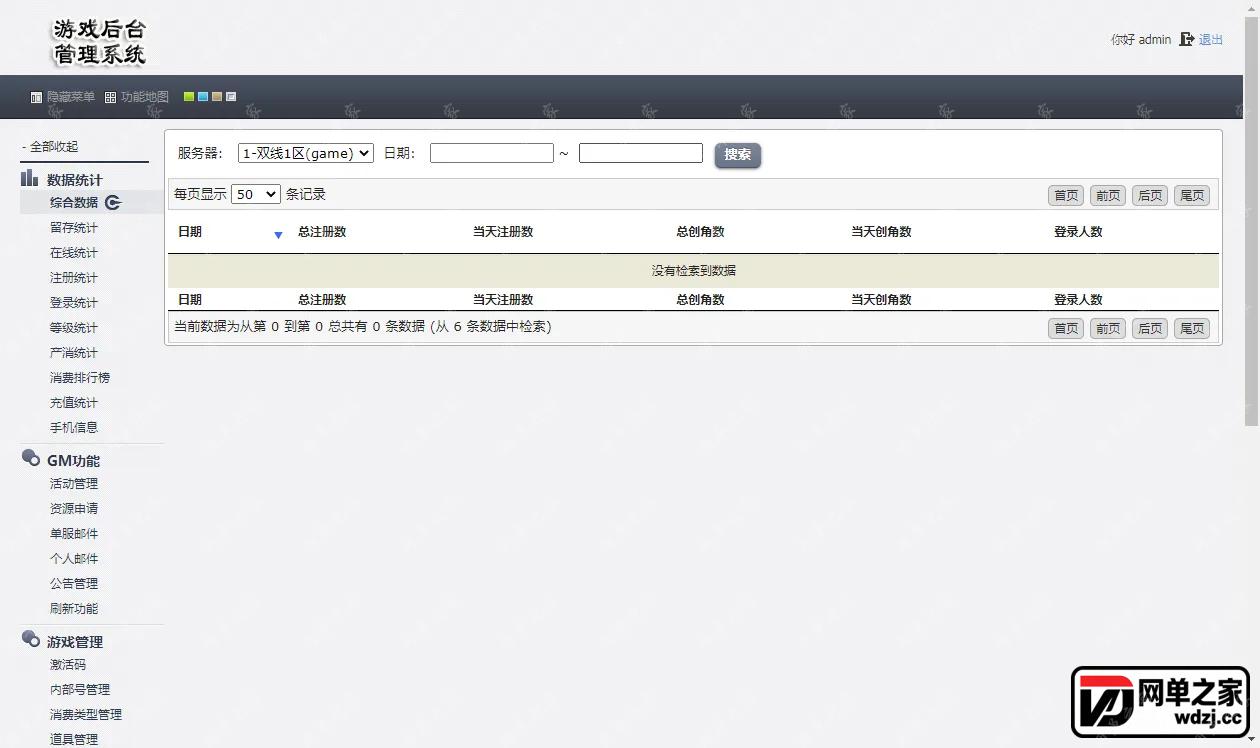Open 消费排行榜 menu item
The width and height of the screenshot is (1260, 748).
(80, 378)
